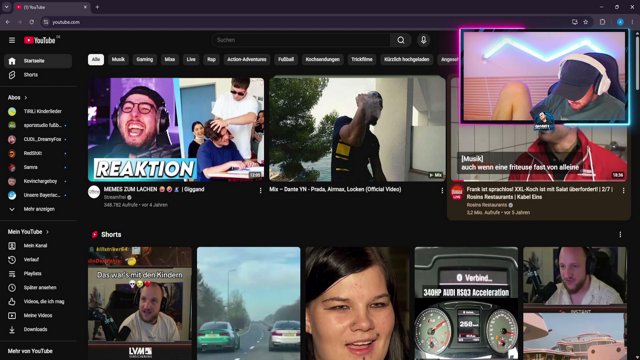Image resolution: width=640 pixels, height=360 pixels.
Task: Open Playlists in sidebar
Action: [x=38, y=273]
